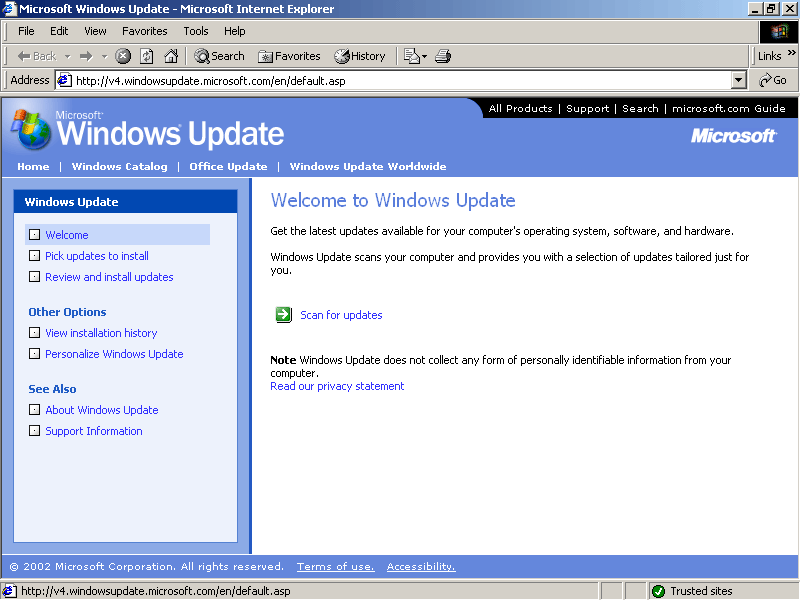Click inside the Address URL field

(400, 80)
